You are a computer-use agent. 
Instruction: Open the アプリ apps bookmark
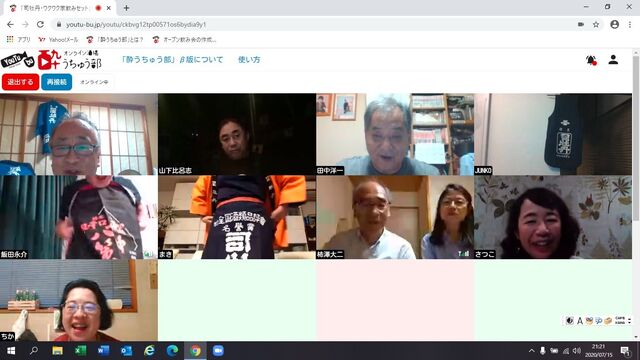[19, 39]
